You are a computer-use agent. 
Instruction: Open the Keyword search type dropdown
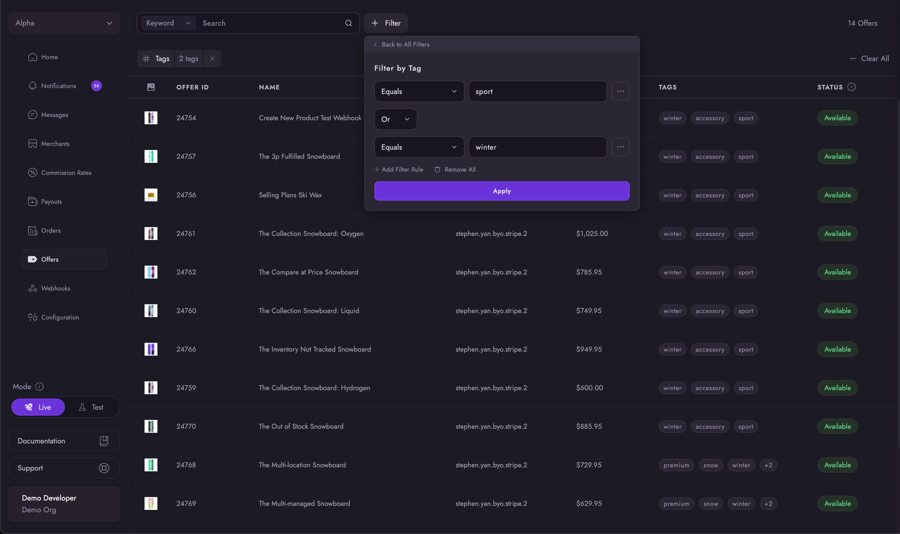[x=168, y=23]
